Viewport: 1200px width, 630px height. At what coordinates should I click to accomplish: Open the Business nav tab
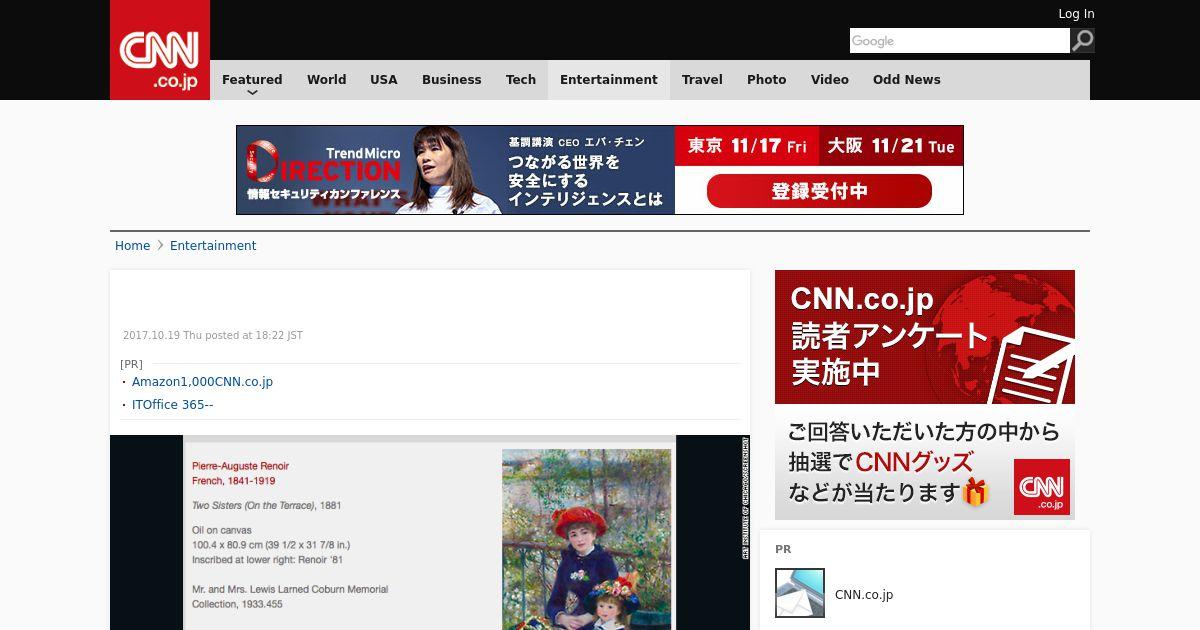[452, 80]
